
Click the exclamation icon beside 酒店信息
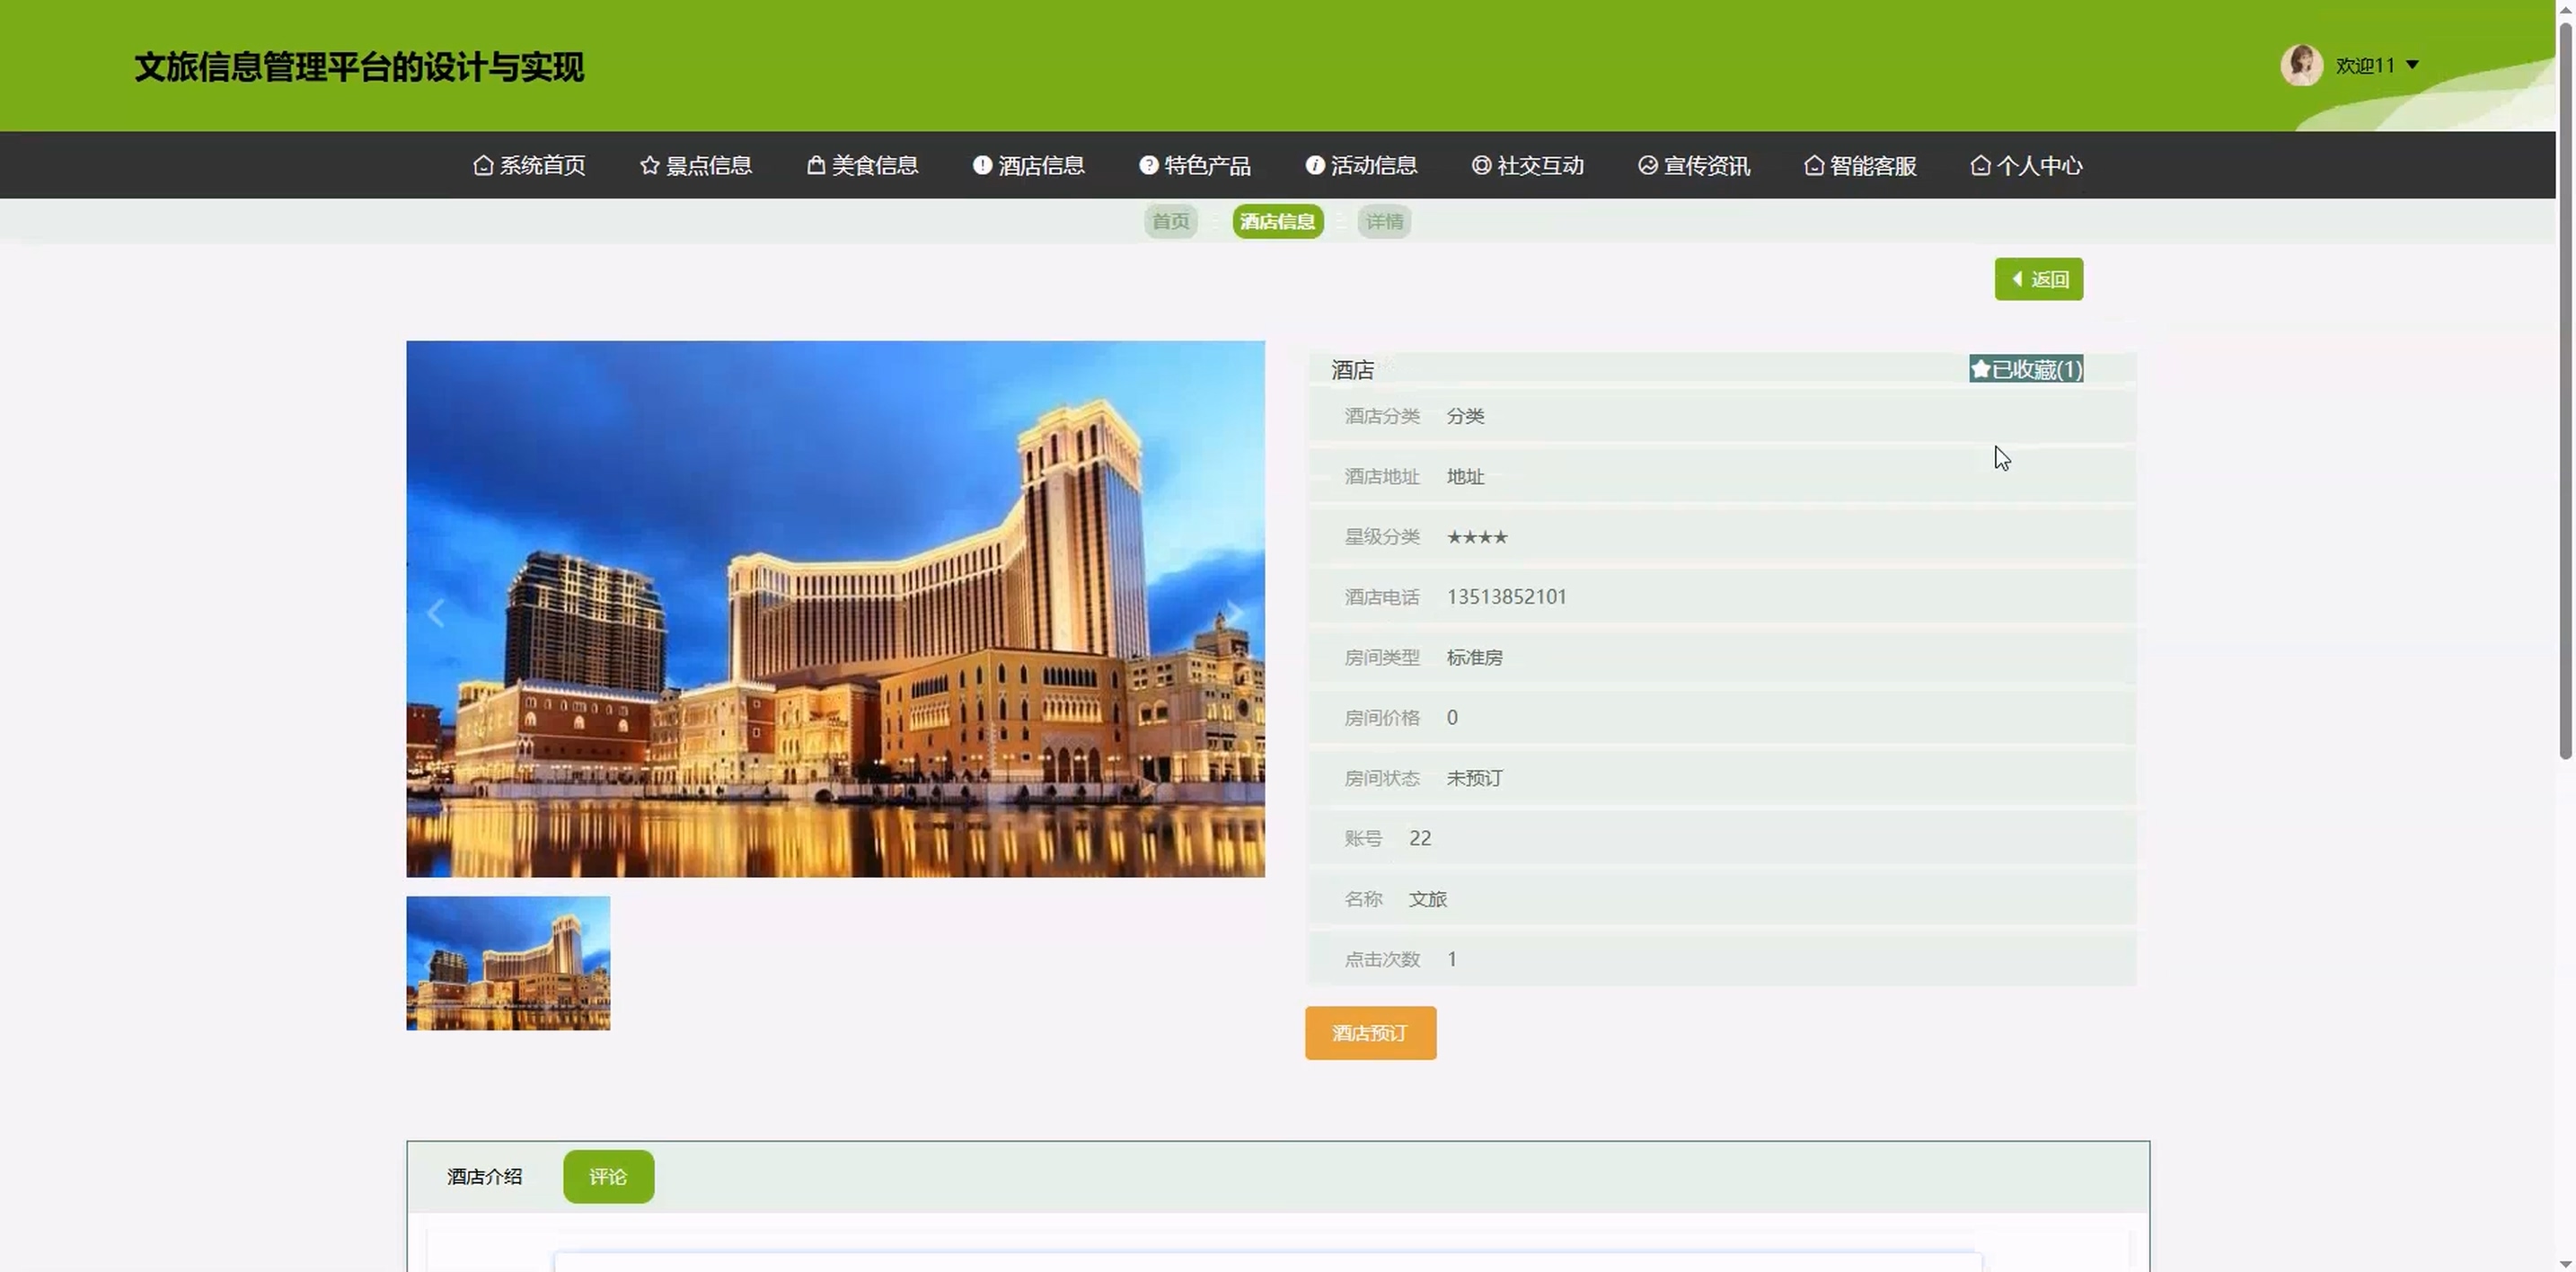point(982,165)
